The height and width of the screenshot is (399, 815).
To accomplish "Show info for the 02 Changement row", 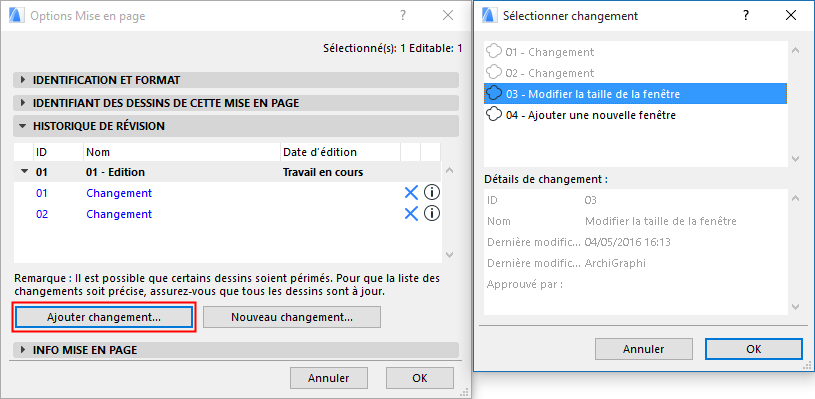I will coord(431,214).
